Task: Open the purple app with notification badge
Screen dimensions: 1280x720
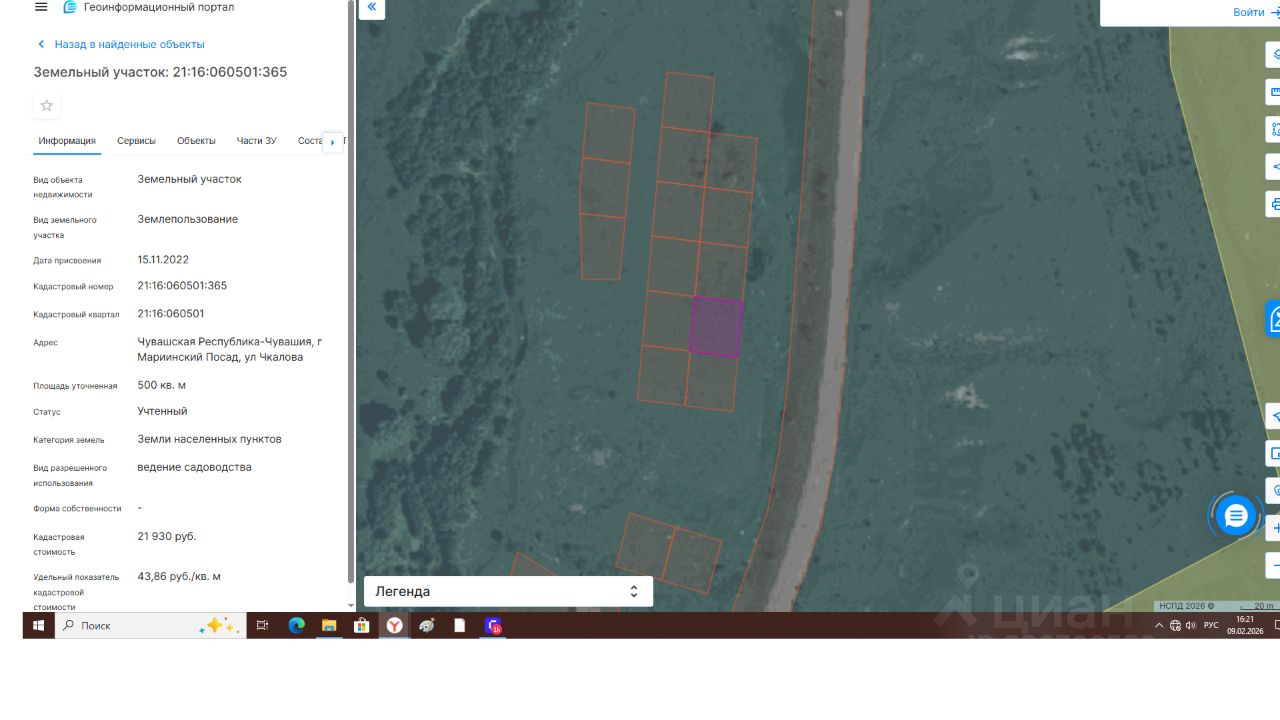Action: pyautogui.click(x=493, y=625)
